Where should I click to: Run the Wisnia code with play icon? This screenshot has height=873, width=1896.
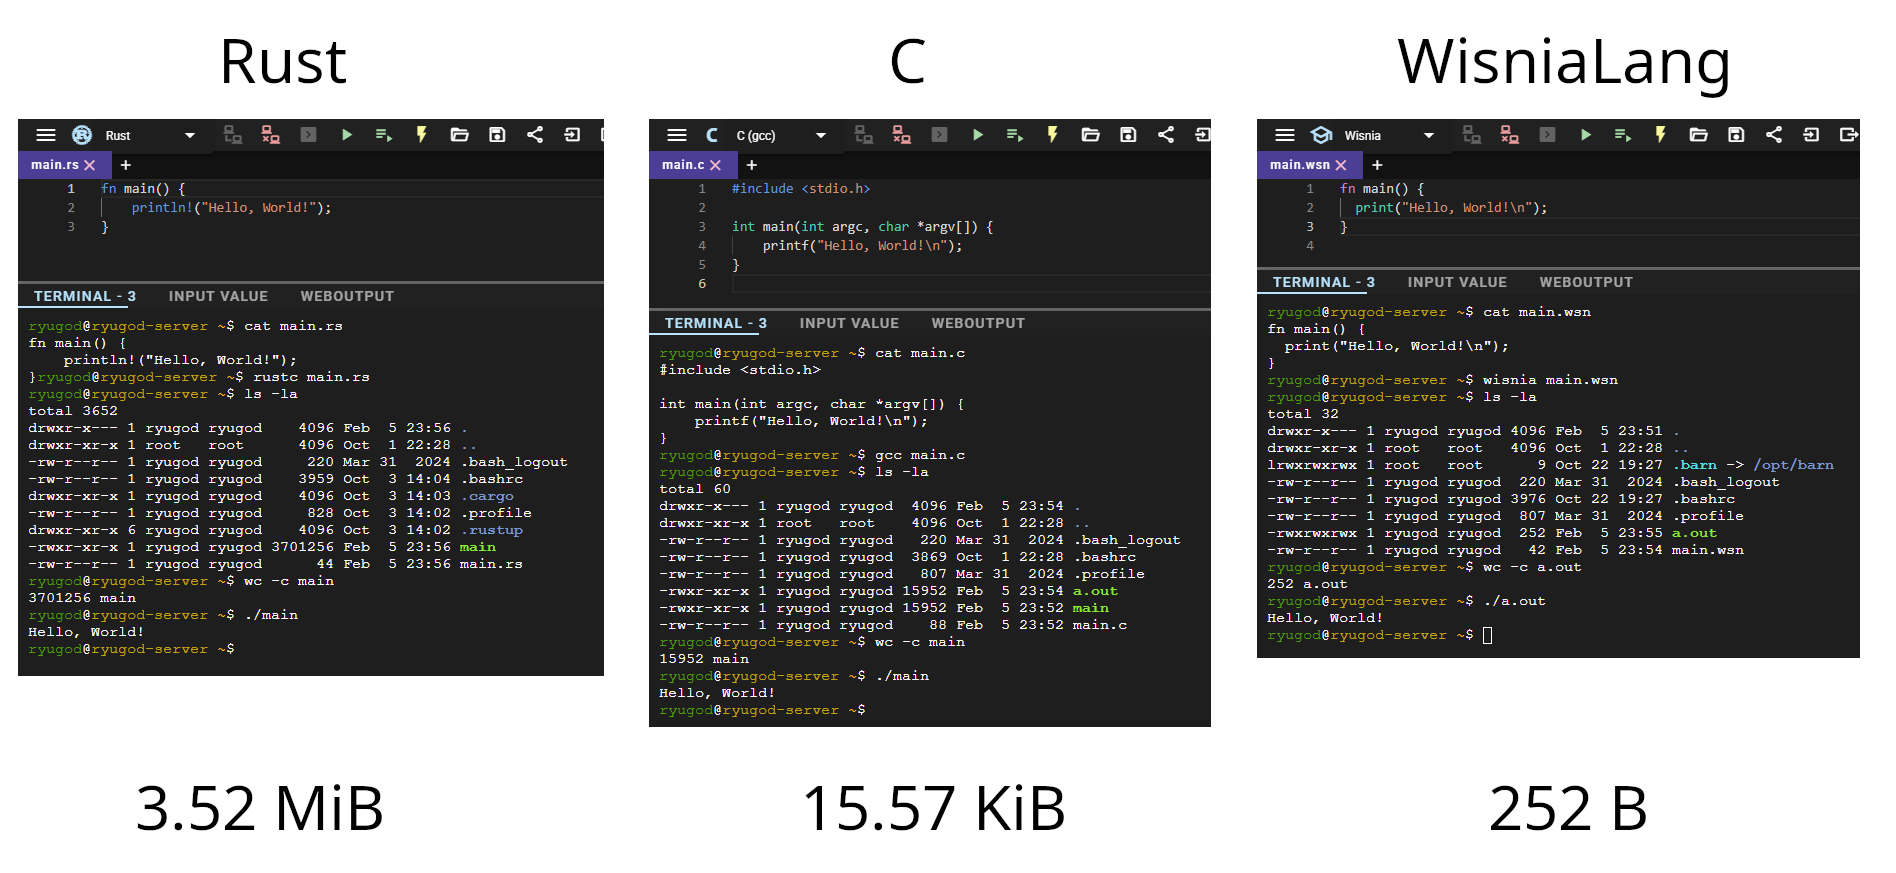pyautogui.click(x=1585, y=135)
